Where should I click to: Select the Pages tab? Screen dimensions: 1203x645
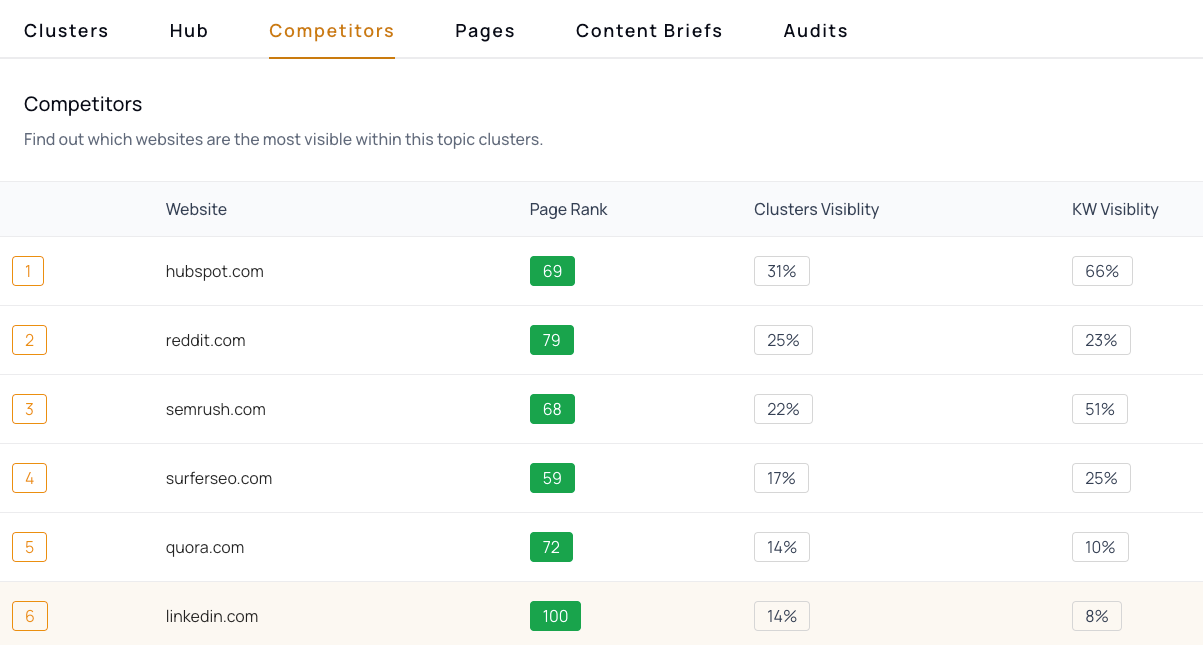[x=484, y=30]
